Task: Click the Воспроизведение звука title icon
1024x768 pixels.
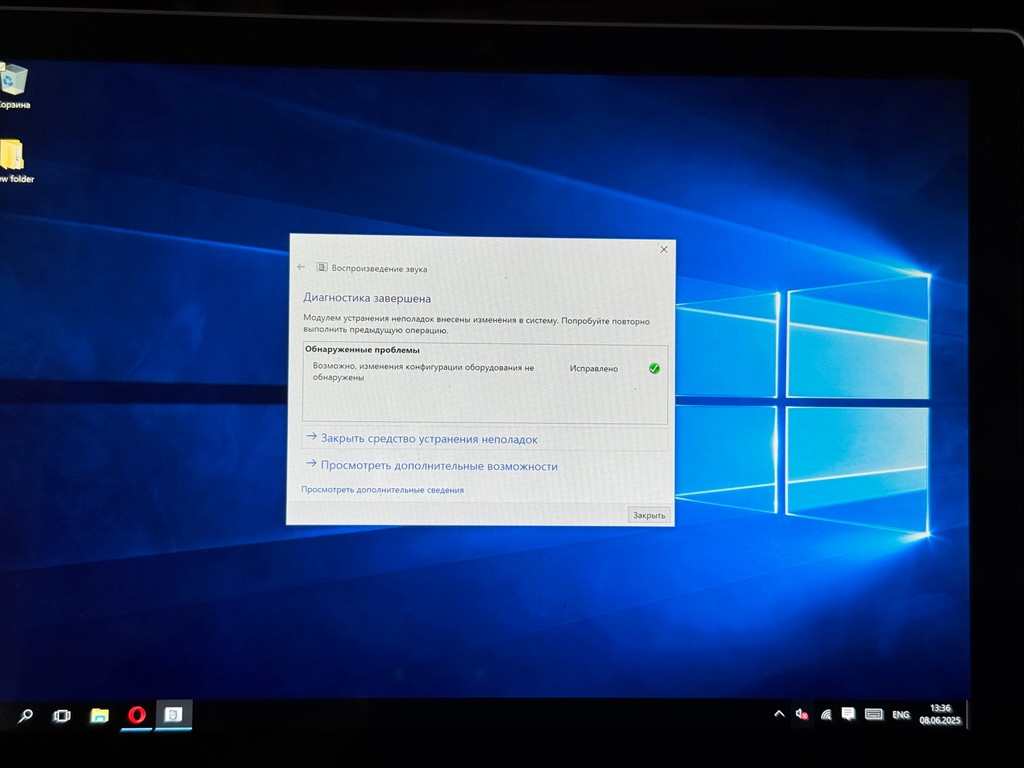Action: [322, 267]
